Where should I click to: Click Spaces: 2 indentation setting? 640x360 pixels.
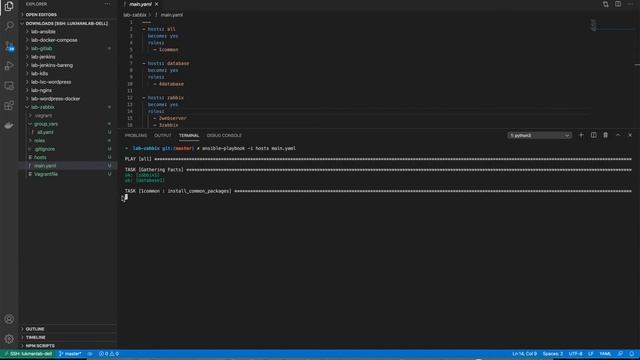pyautogui.click(x=553, y=354)
